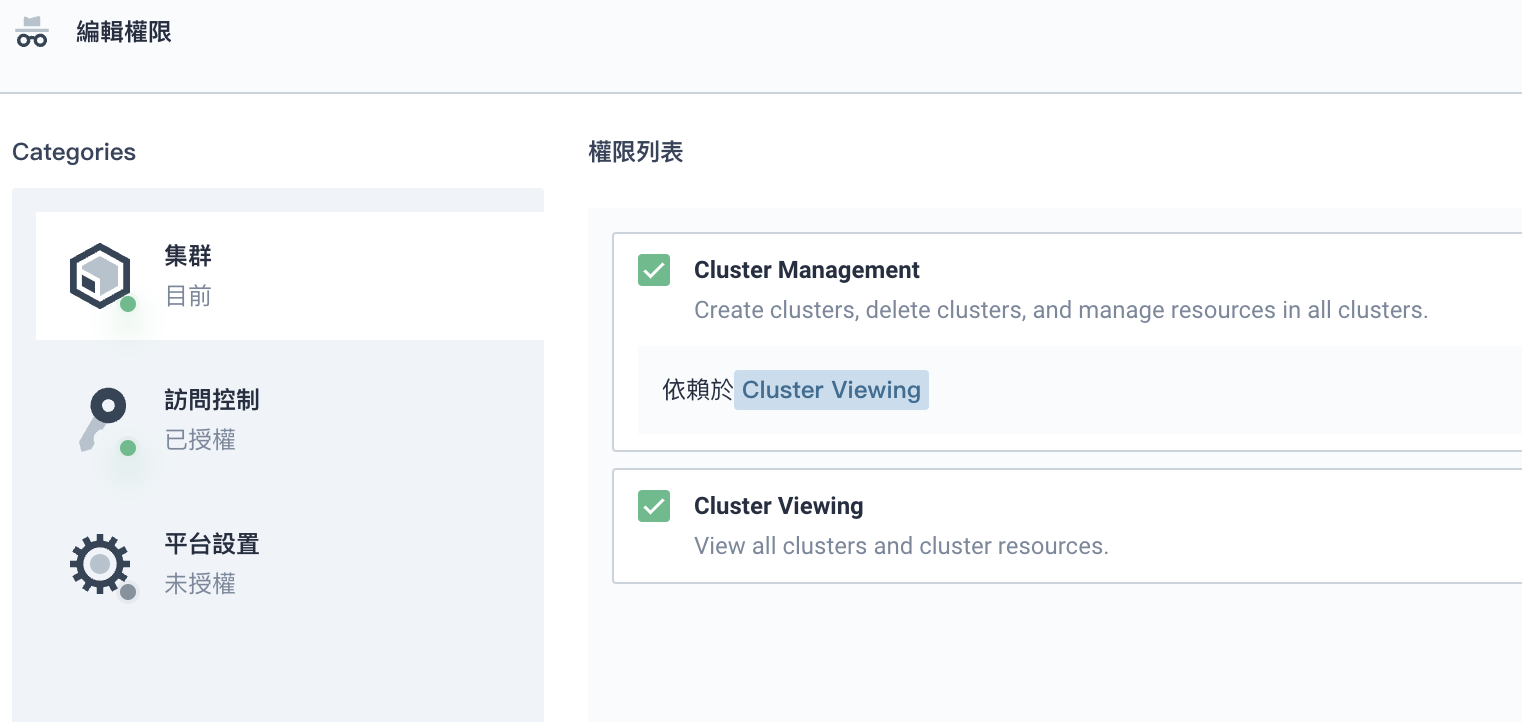
Task: Click the 編輯權限 dialog title
Action: (x=124, y=32)
